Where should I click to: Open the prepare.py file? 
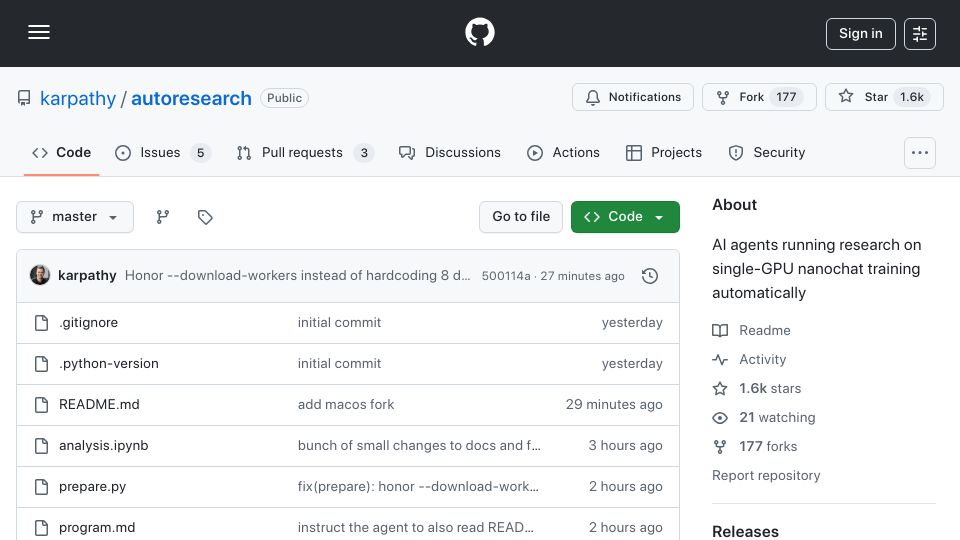[92, 487]
